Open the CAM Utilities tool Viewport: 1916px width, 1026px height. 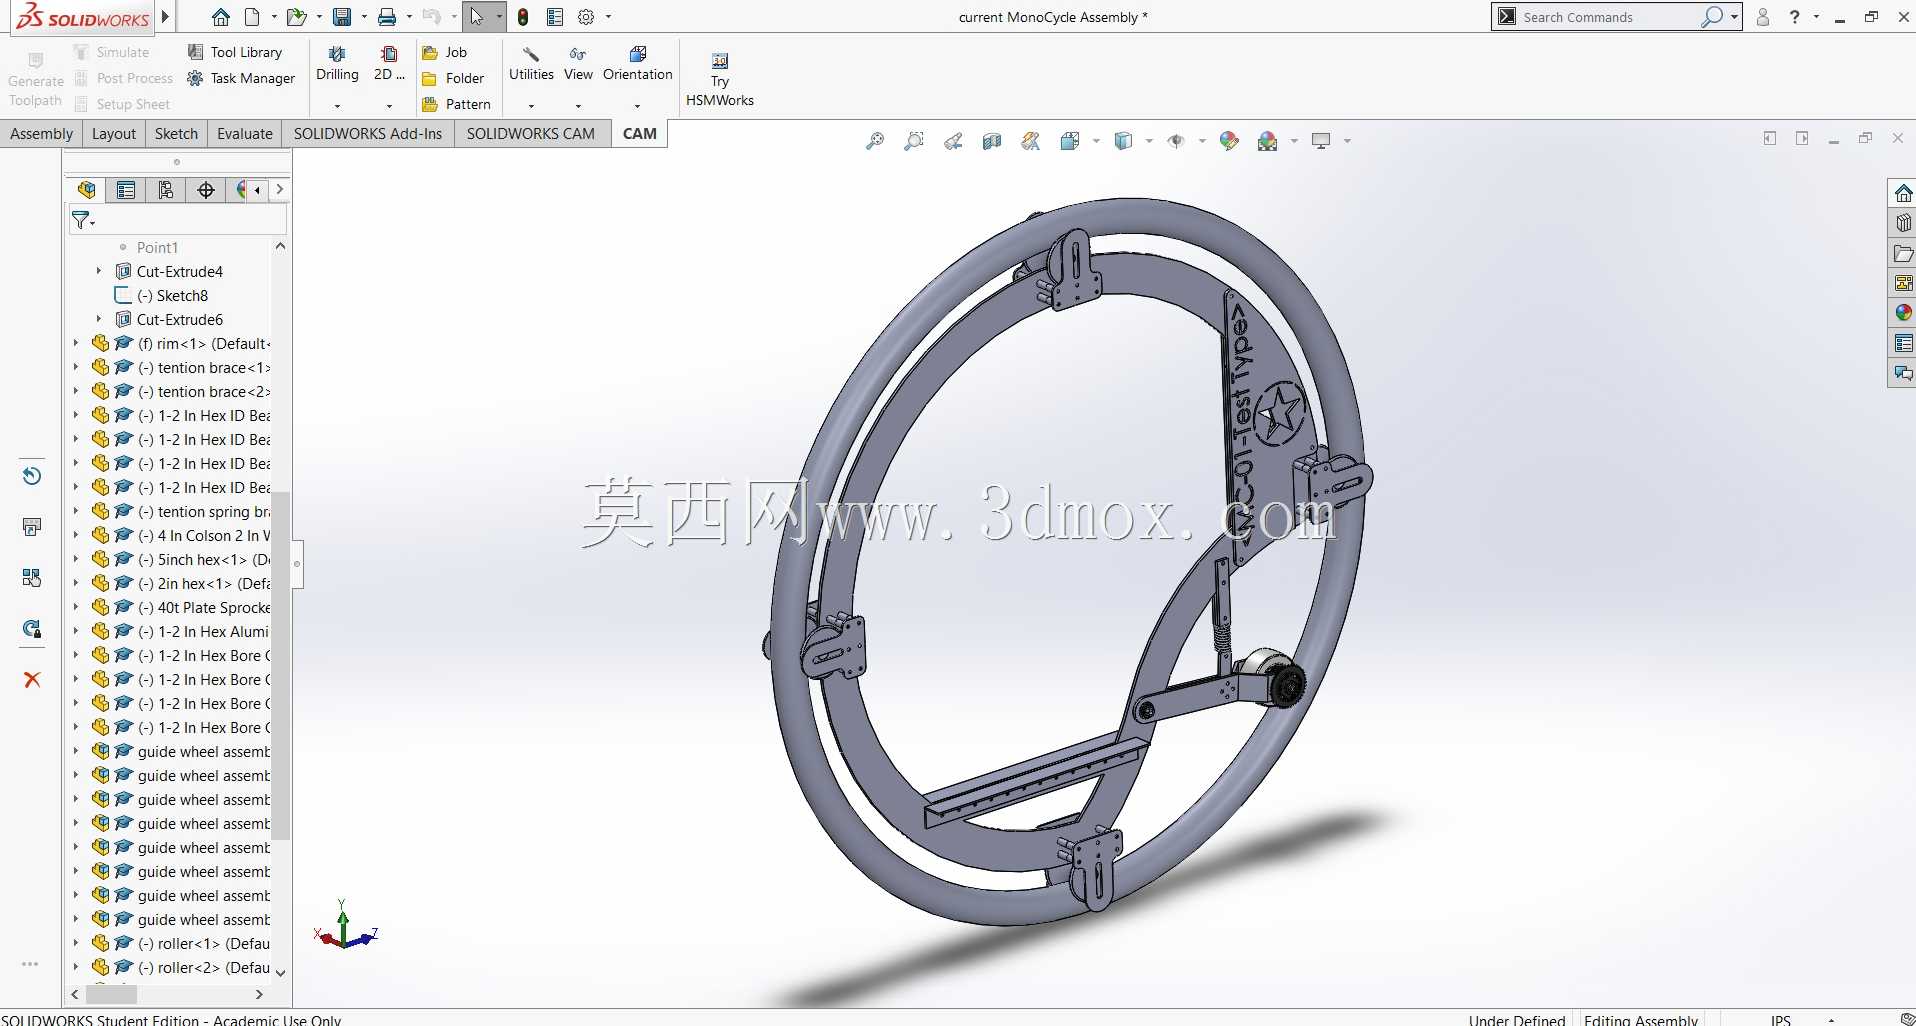click(x=531, y=63)
